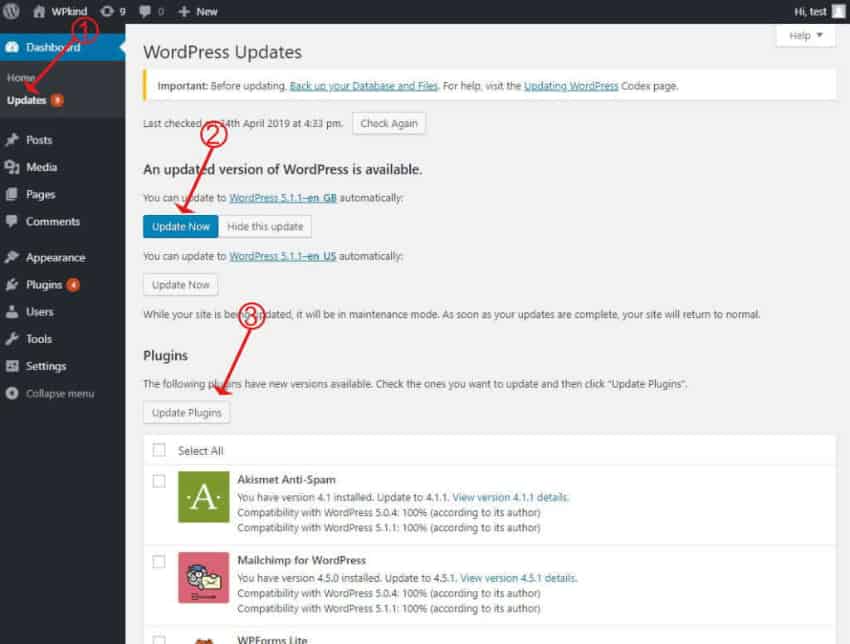Click the Posts pin icon
The width and height of the screenshot is (850, 644).
click(x=12, y=140)
